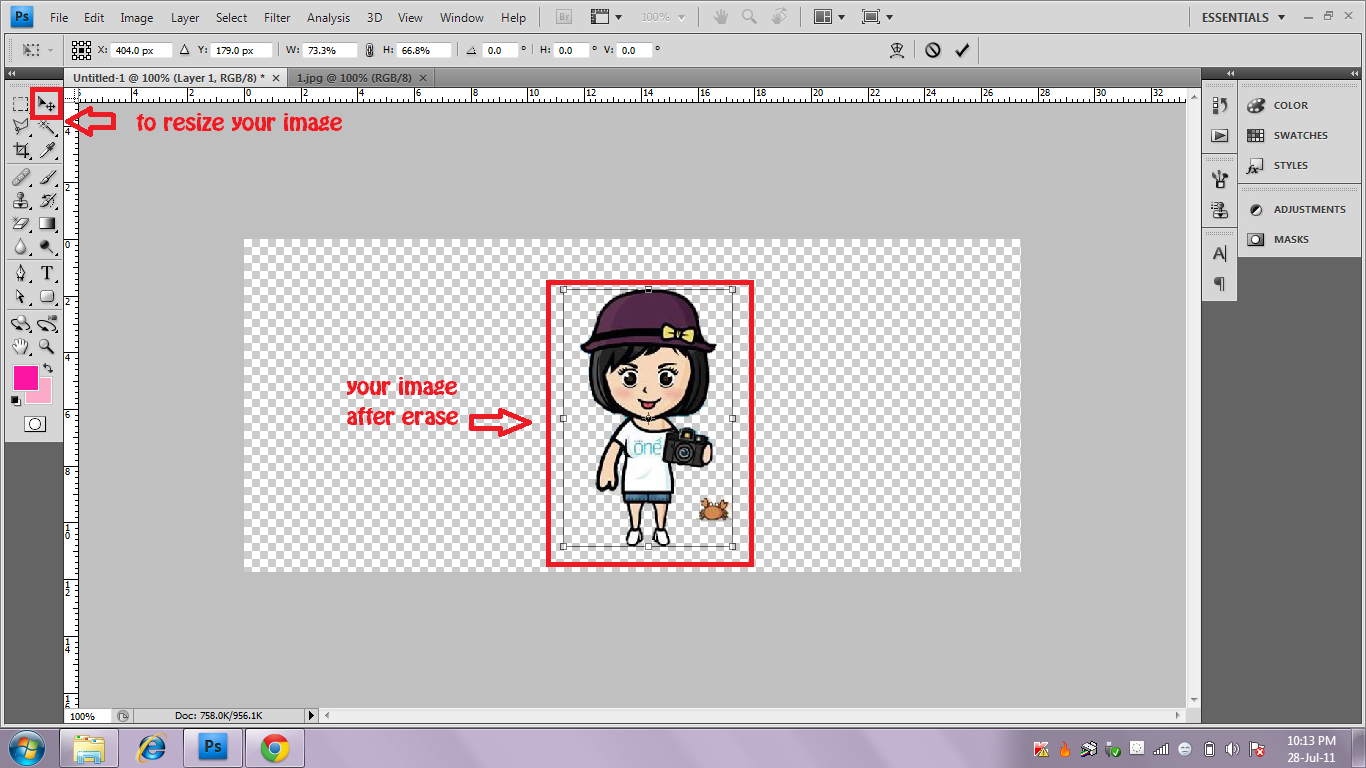This screenshot has width=1366, height=768.
Task: Swap foreground and background colors
Action: click(48, 369)
